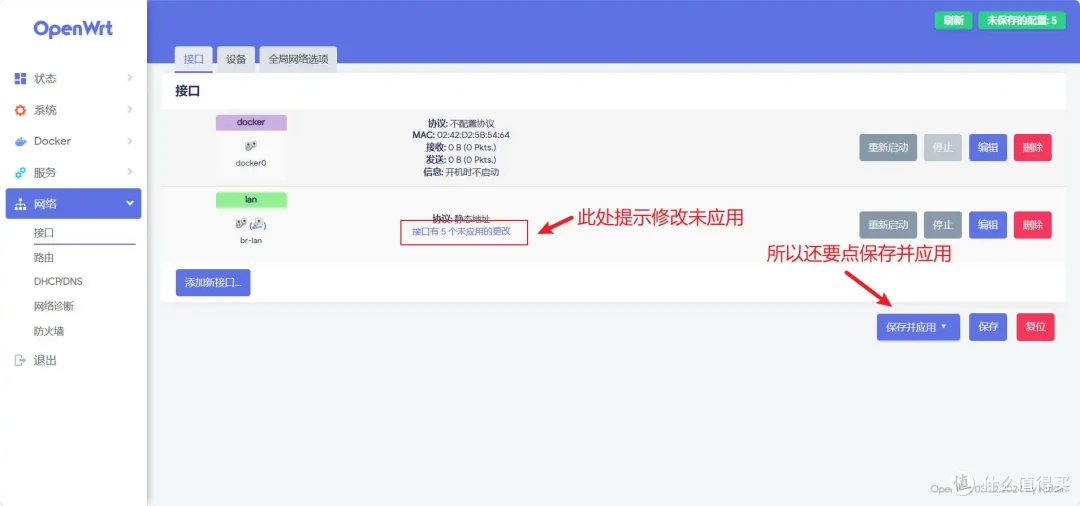Switch to the 接口 tab
Screen dimensions: 1080x506
pyautogui.click(x=194, y=59)
